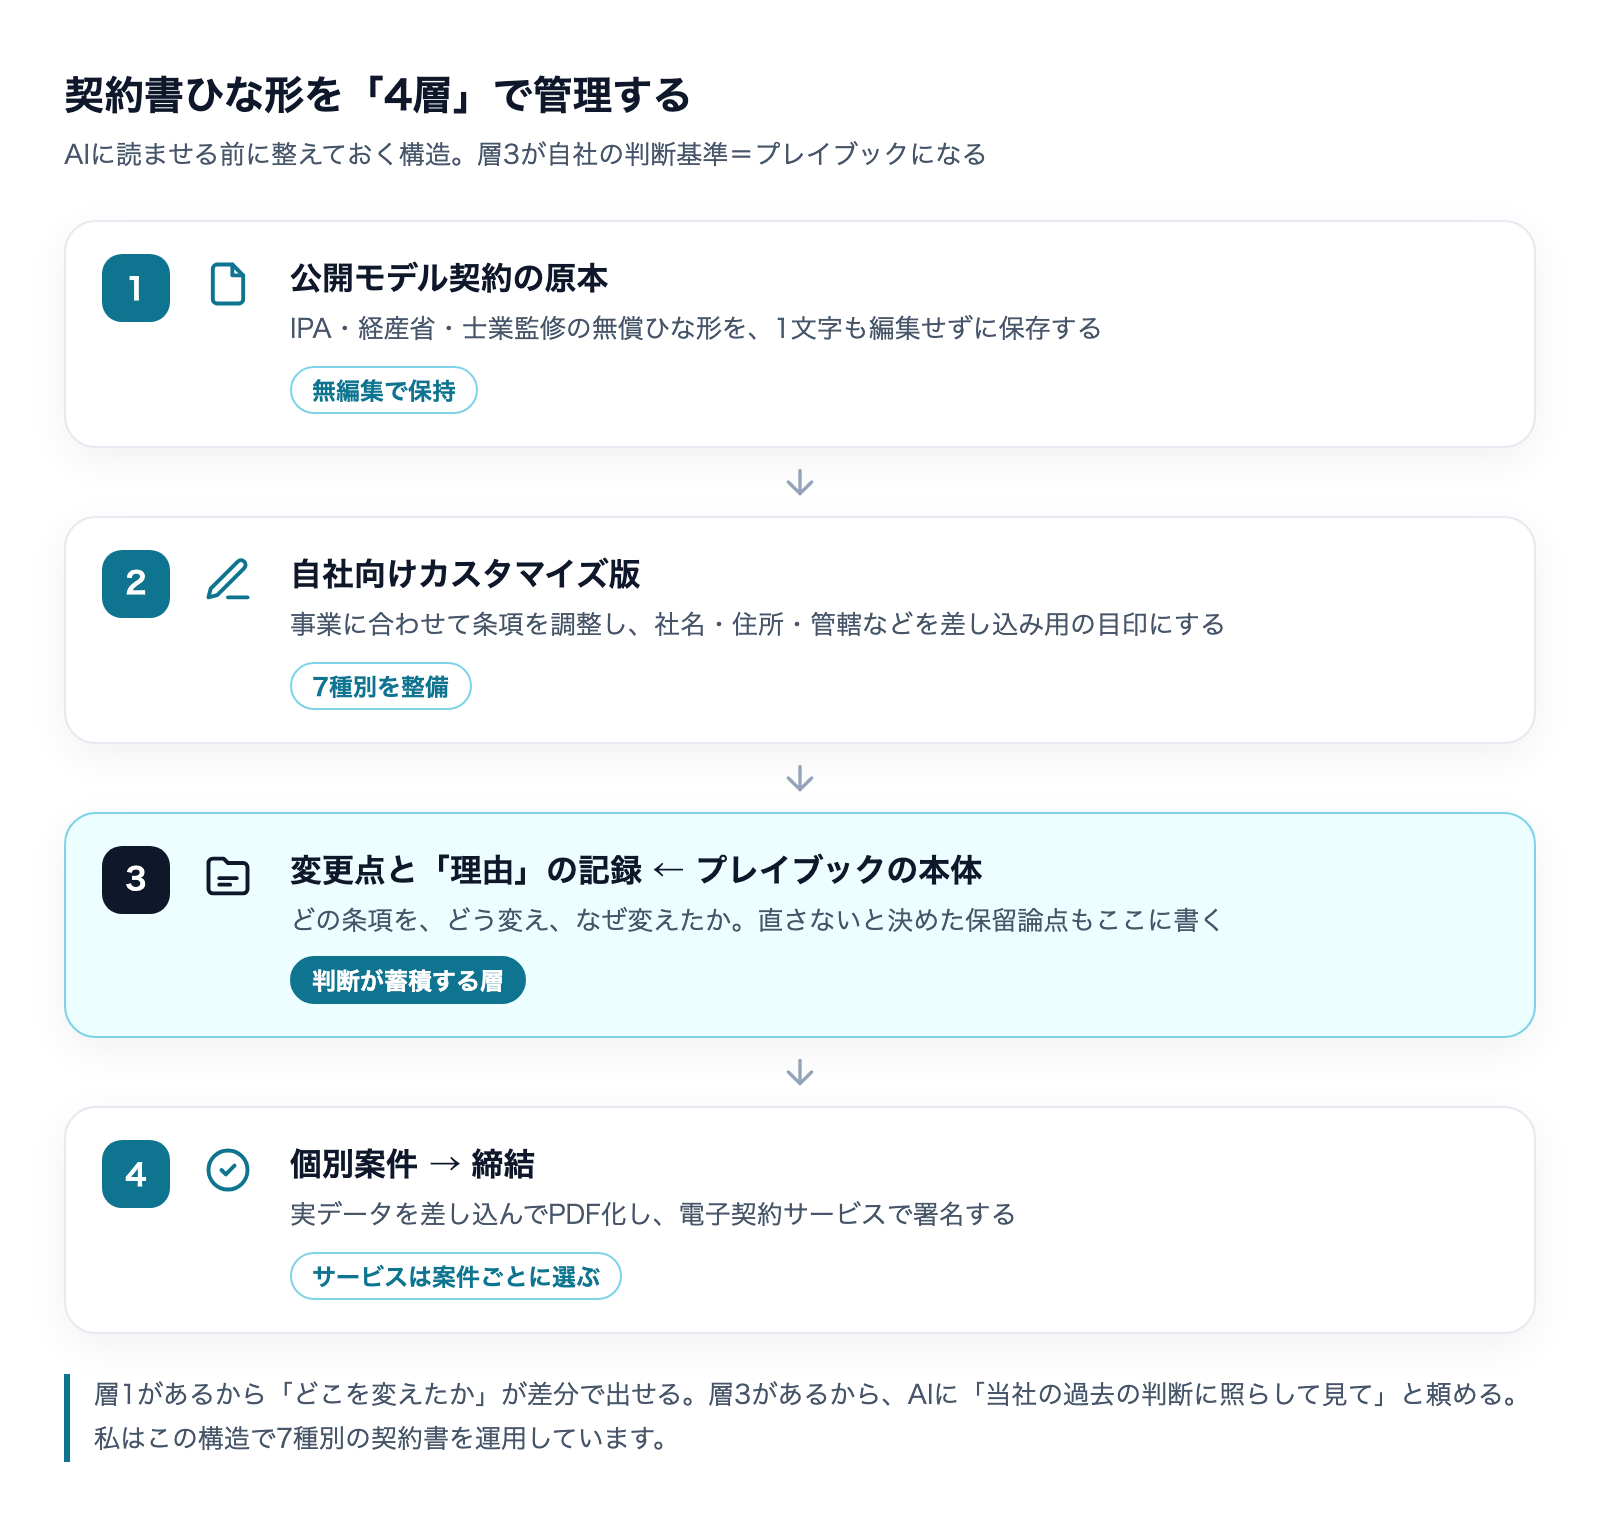The image size is (1600, 1526).
Task: Click the main title 契約書ひな形を「4層」で管理する
Action: (x=378, y=96)
